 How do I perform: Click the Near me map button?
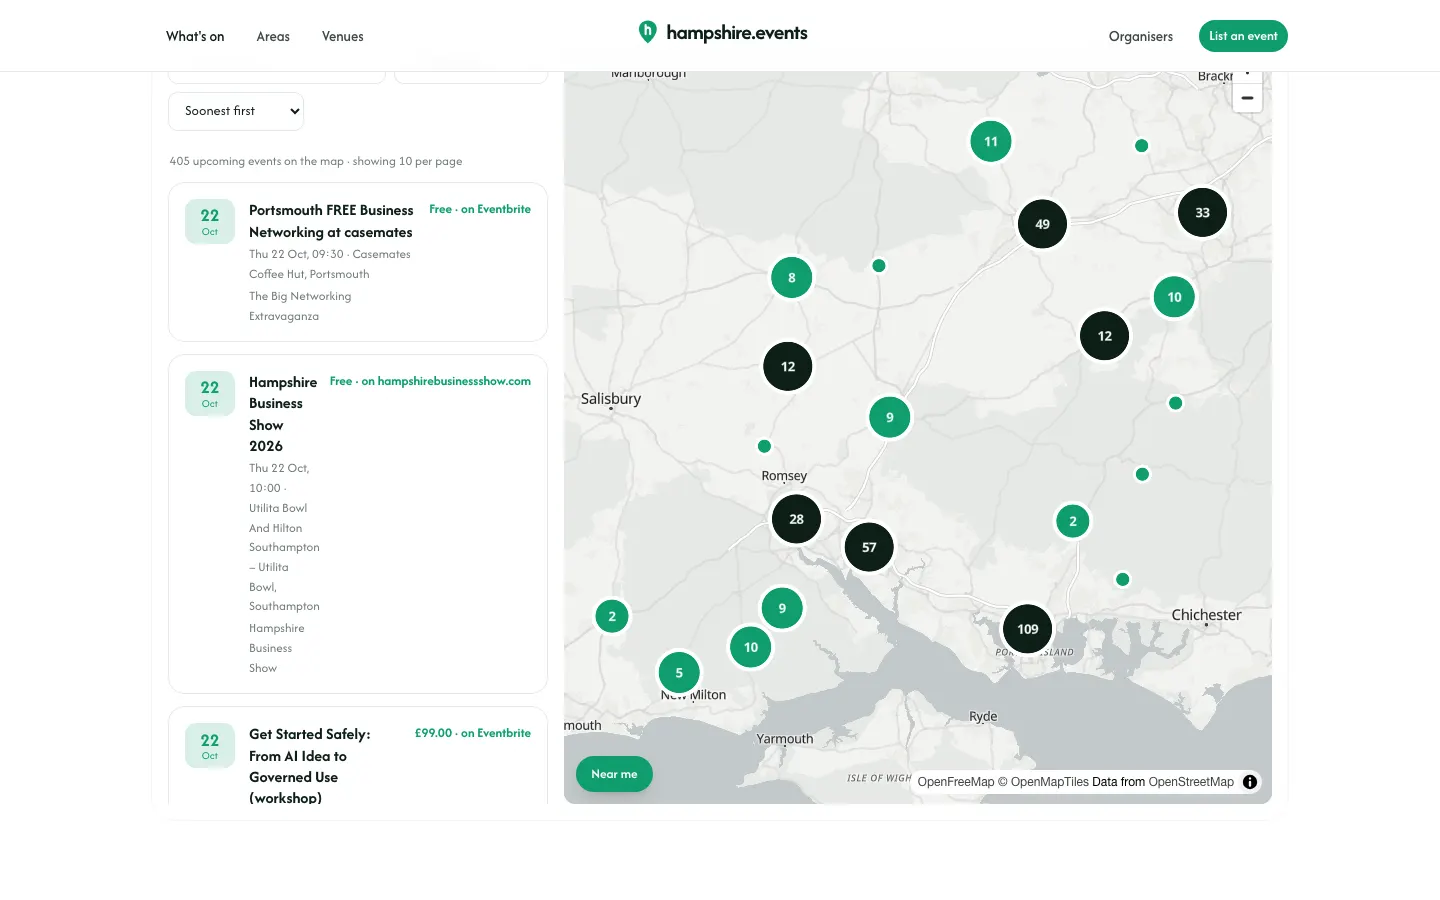coord(614,774)
